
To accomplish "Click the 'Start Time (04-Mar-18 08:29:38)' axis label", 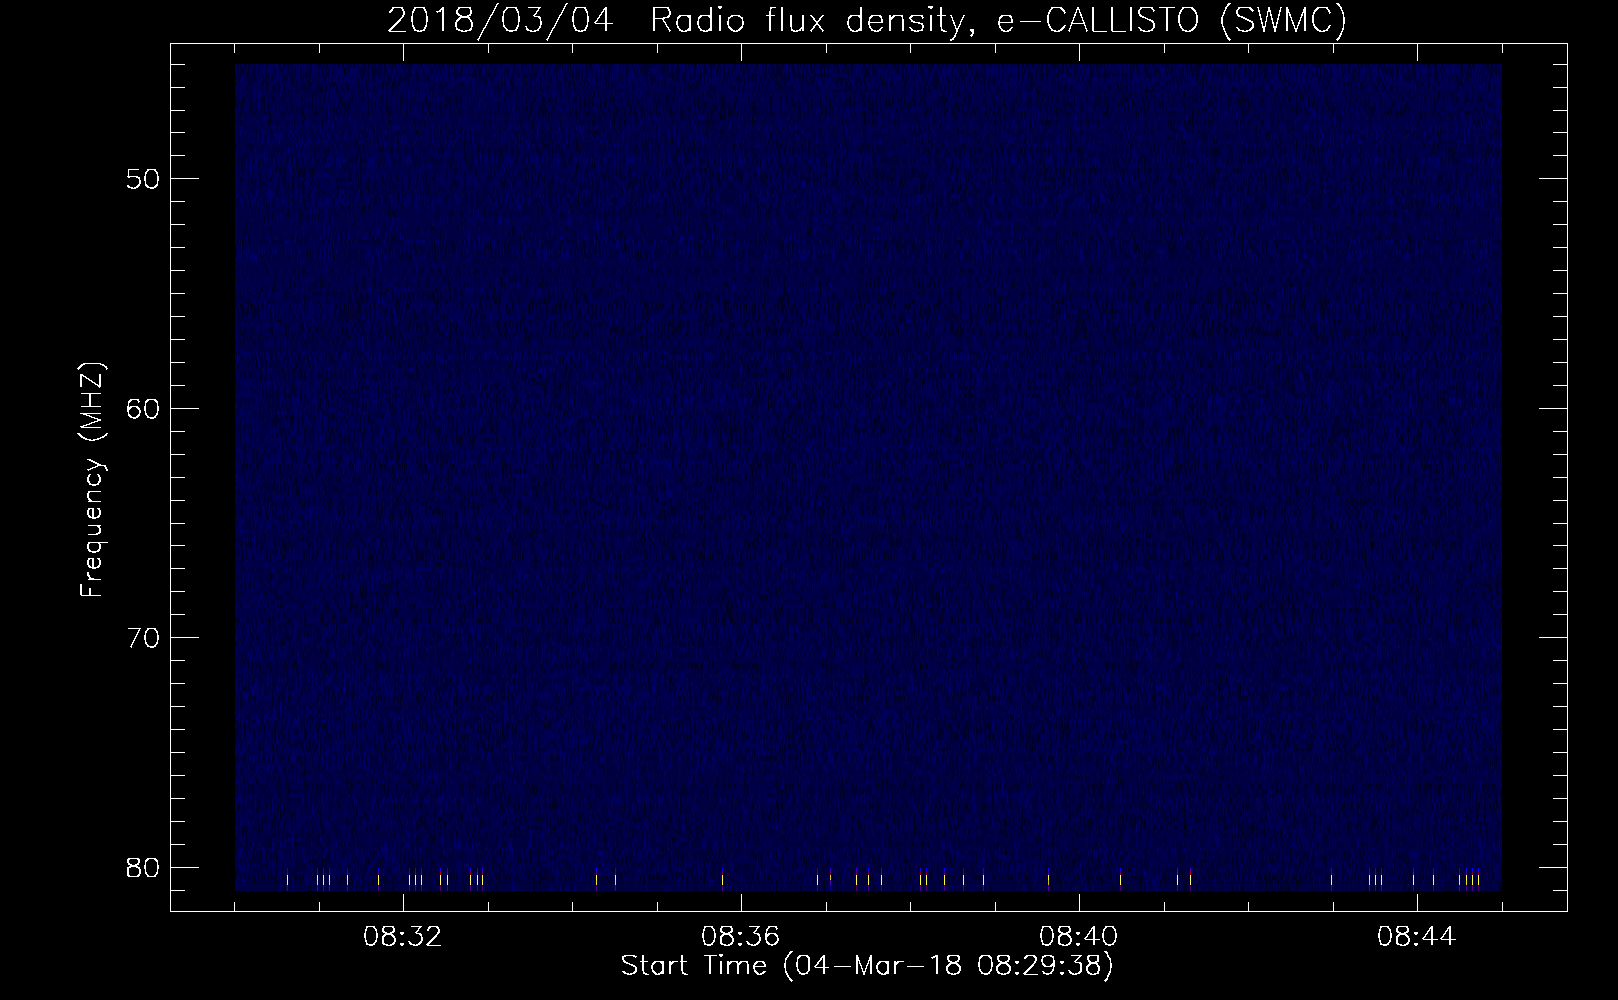I will (x=867, y=966).
